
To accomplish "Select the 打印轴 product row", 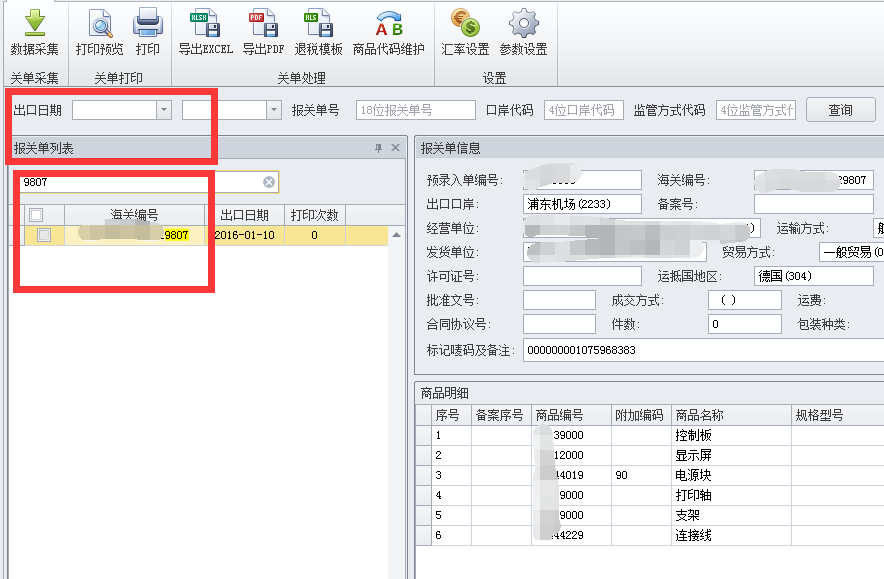I will click(650, 495).
